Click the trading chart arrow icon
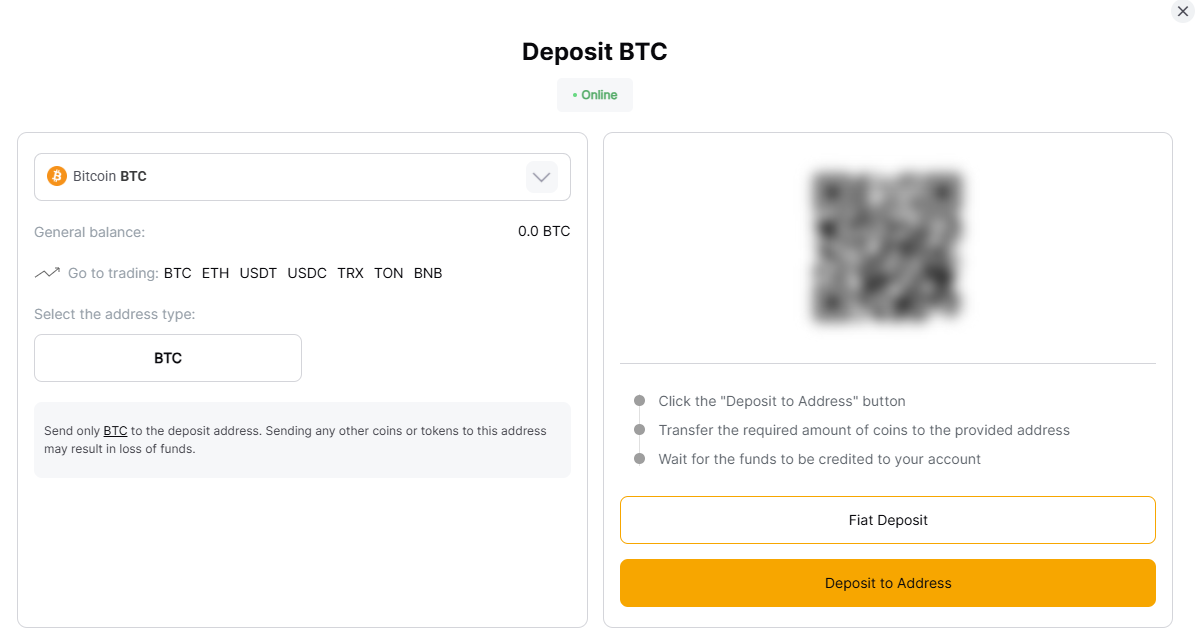The width and height of the screenshot is (1200, 641). (x=47, y=273)
